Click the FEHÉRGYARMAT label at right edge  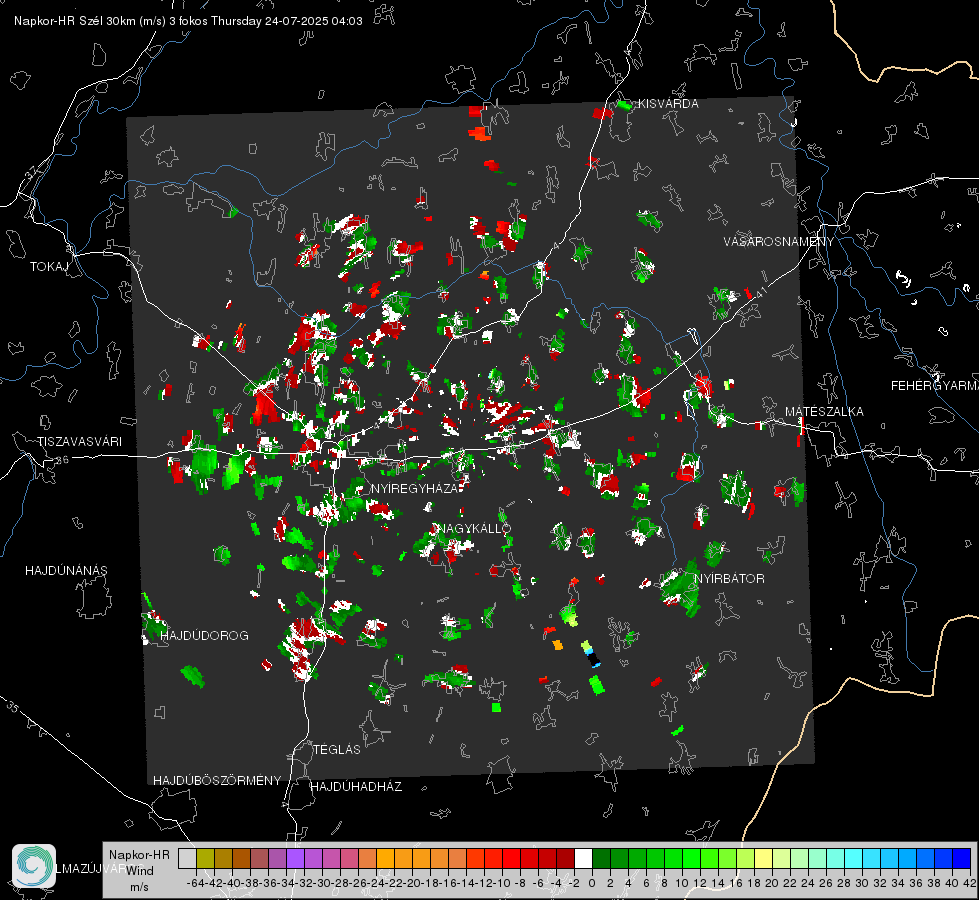coord(934,386)
